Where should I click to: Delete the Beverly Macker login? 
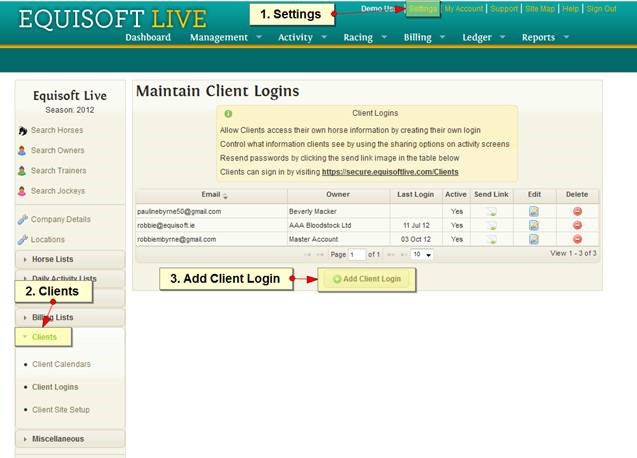[x=577, y=211]
